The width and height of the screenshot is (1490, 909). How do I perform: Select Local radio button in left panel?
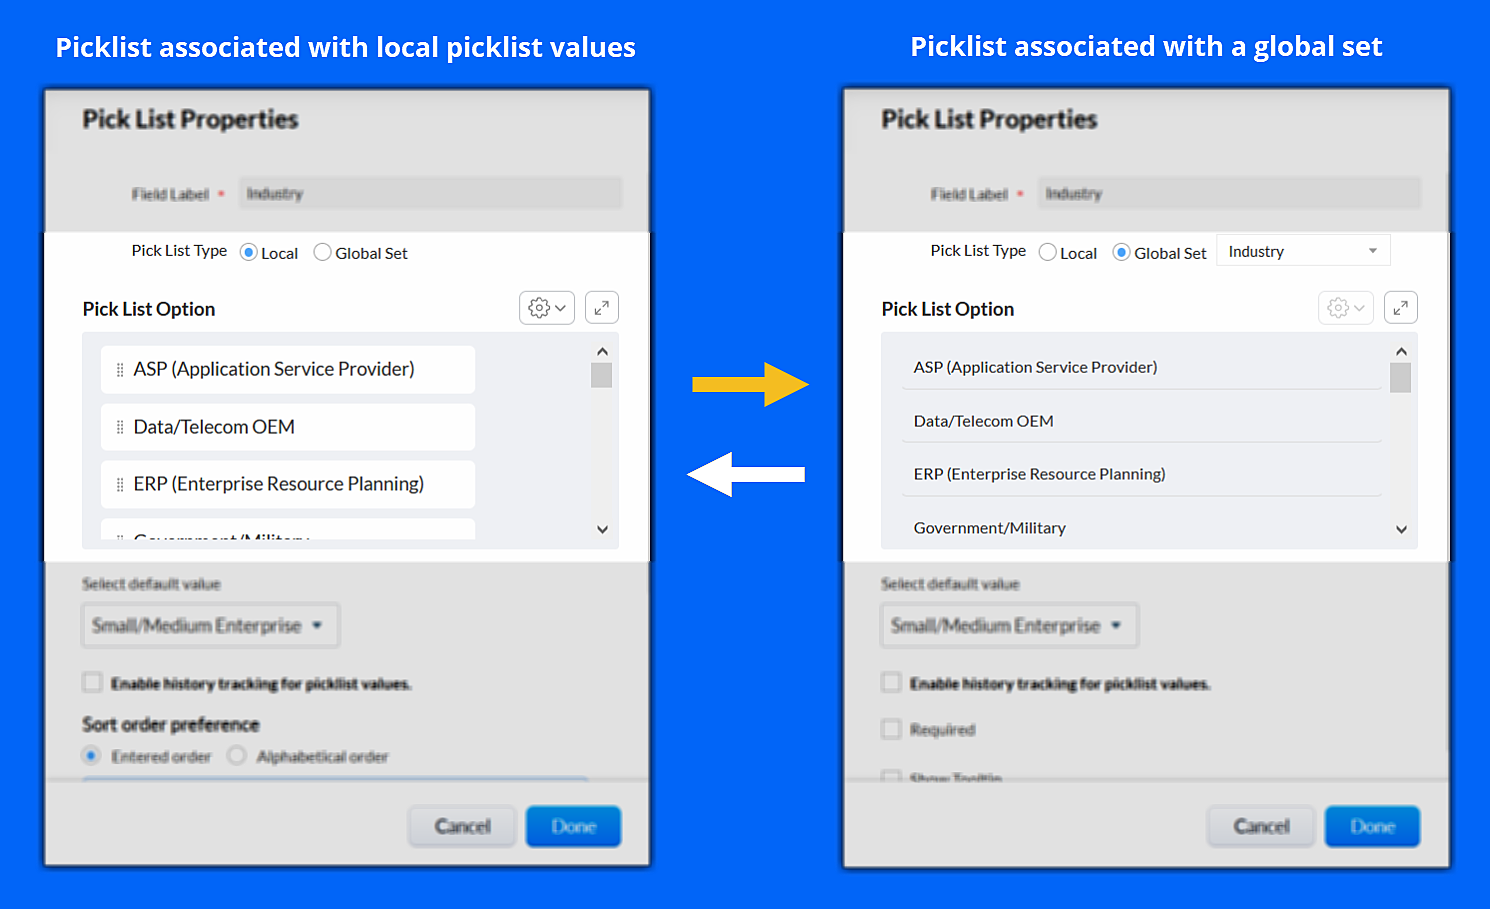(x=249, y=253)
